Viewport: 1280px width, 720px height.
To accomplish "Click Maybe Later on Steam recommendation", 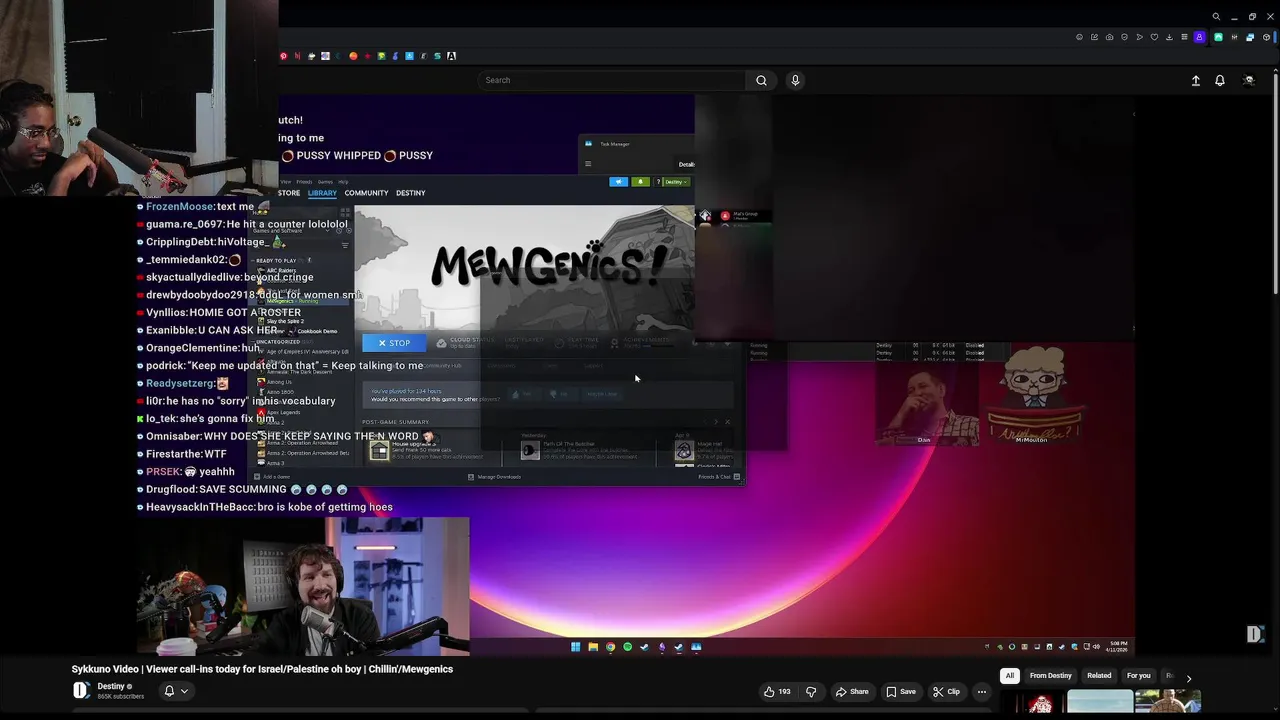I will (x=602, y=394).
